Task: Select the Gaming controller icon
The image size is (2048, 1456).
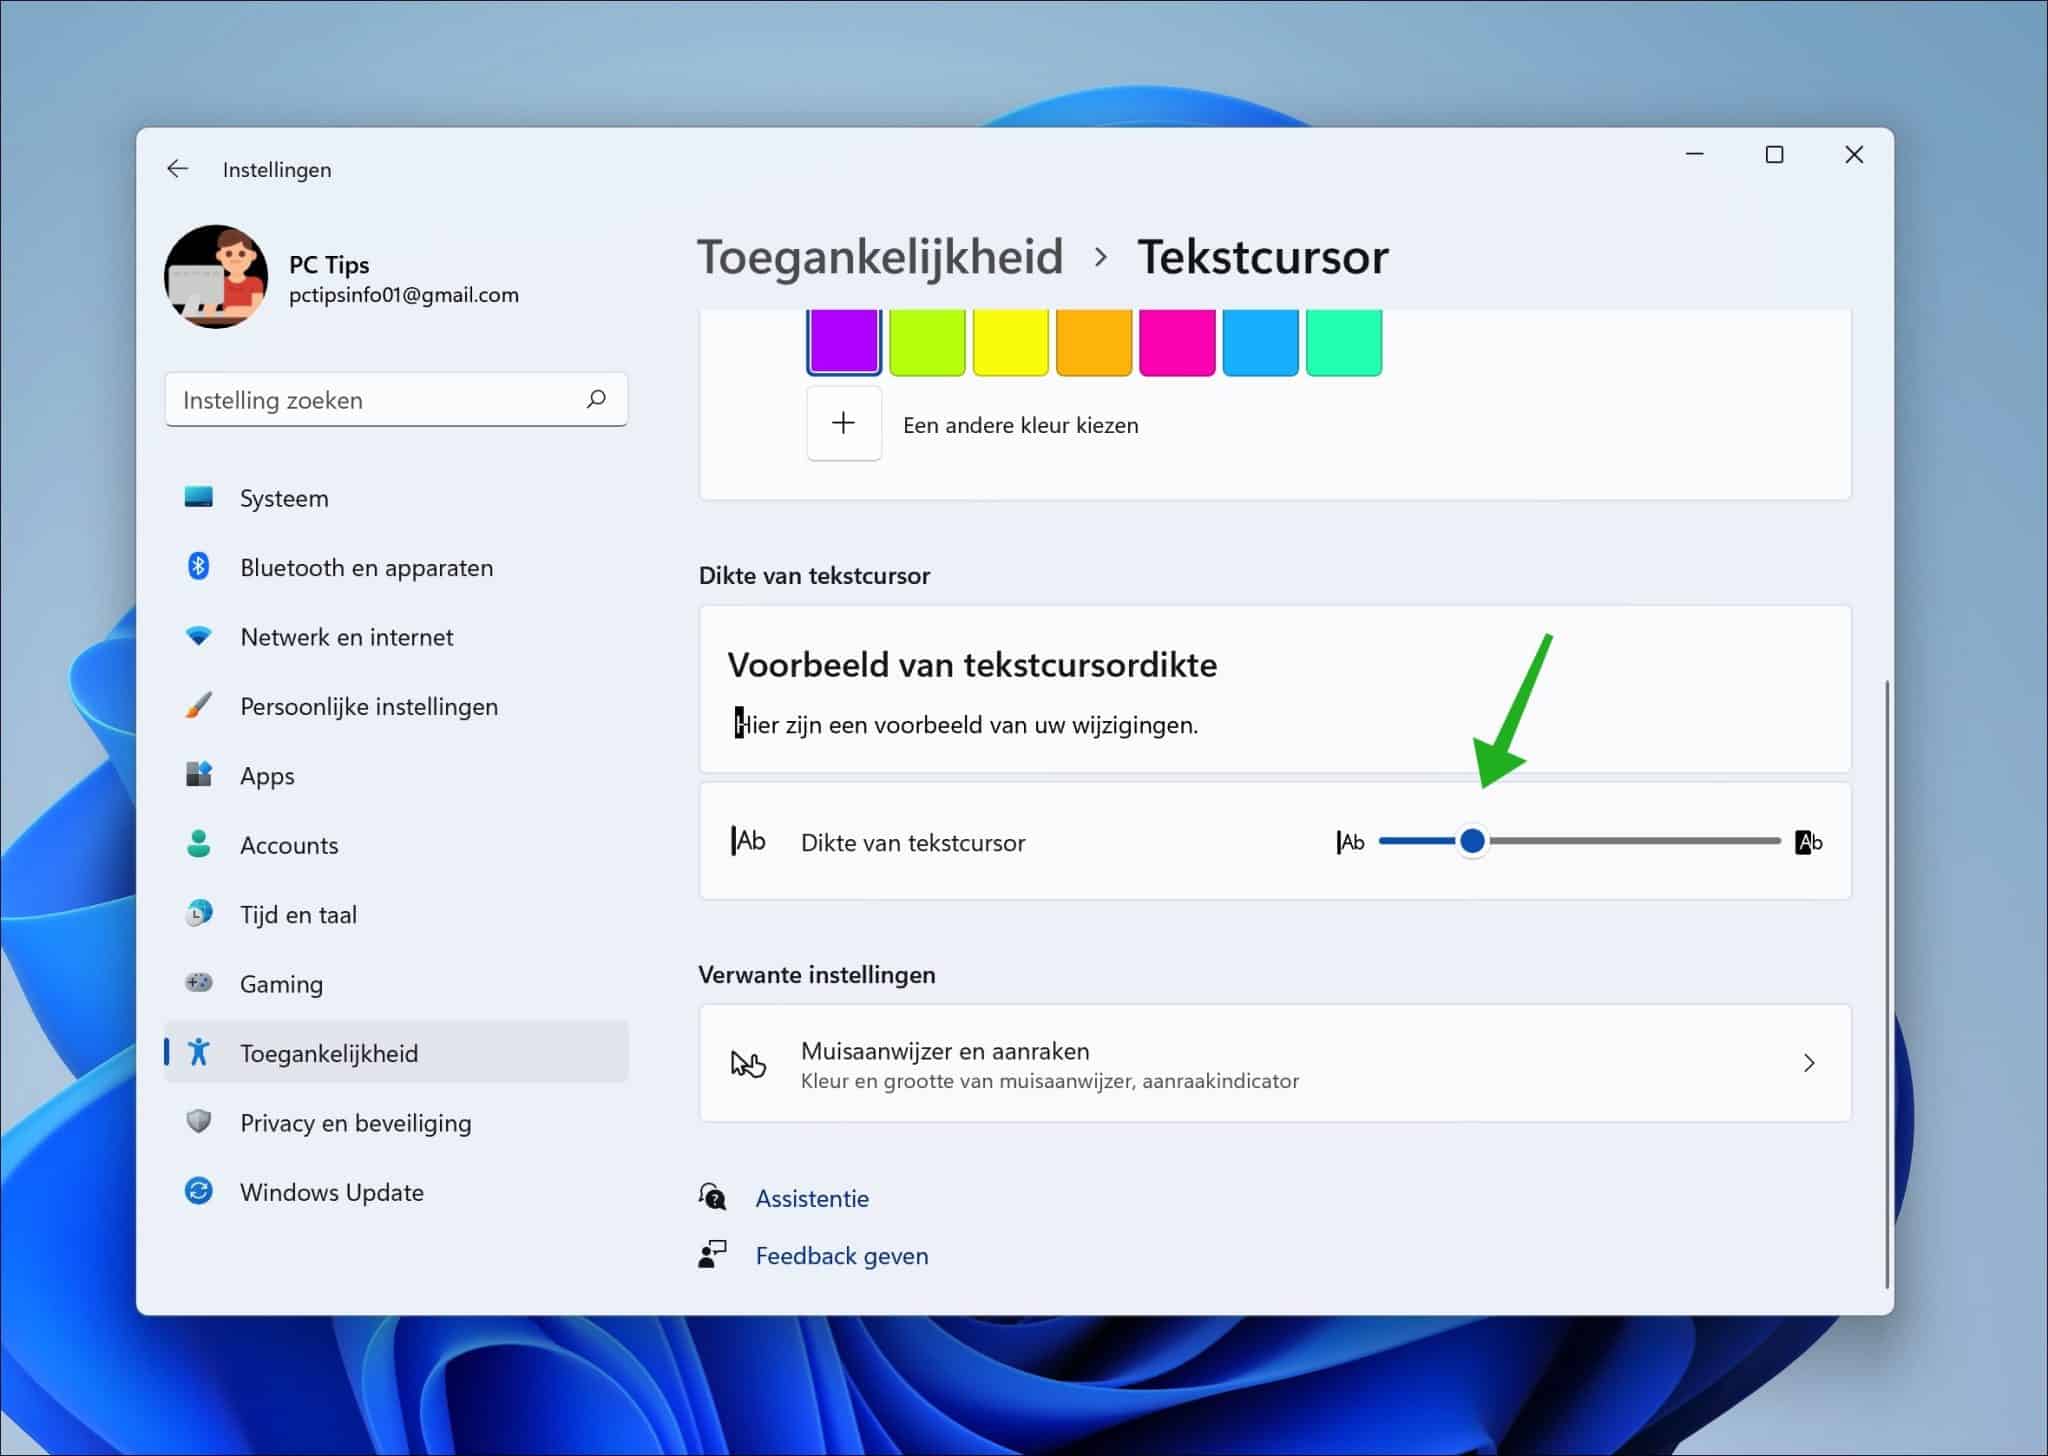Action: [x=199, y=983]
